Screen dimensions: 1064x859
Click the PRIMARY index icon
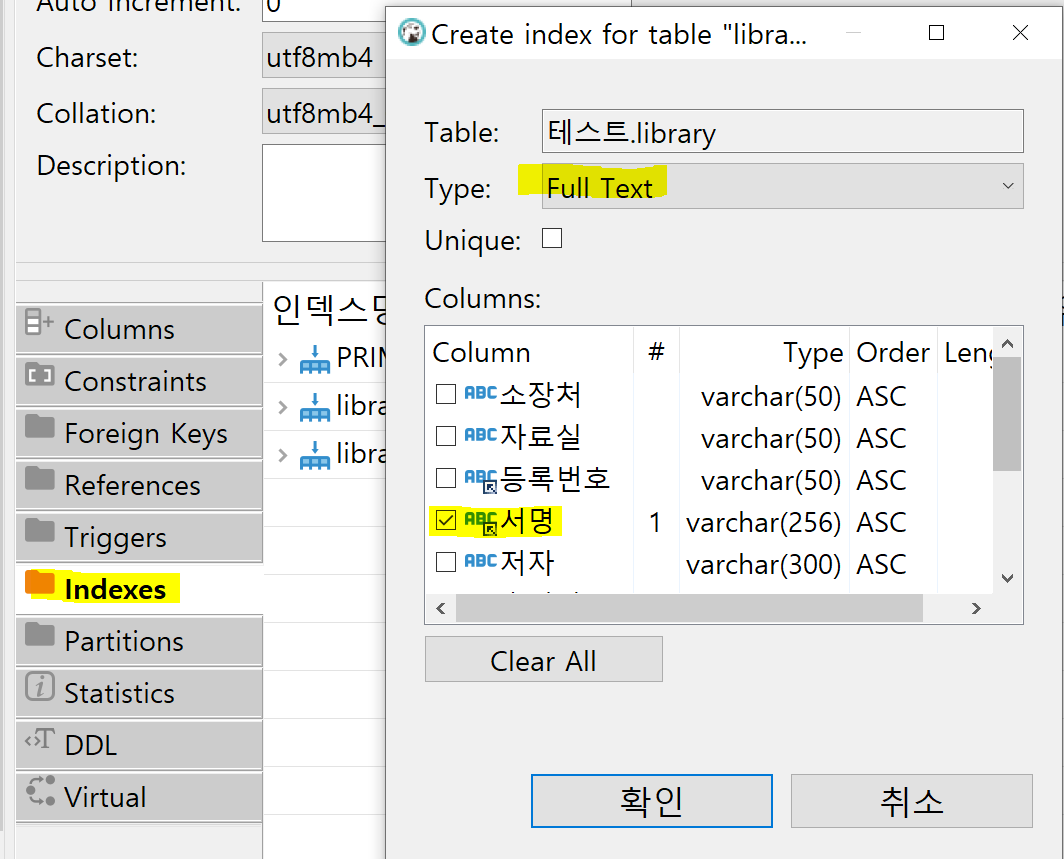(x=315, y=357)
